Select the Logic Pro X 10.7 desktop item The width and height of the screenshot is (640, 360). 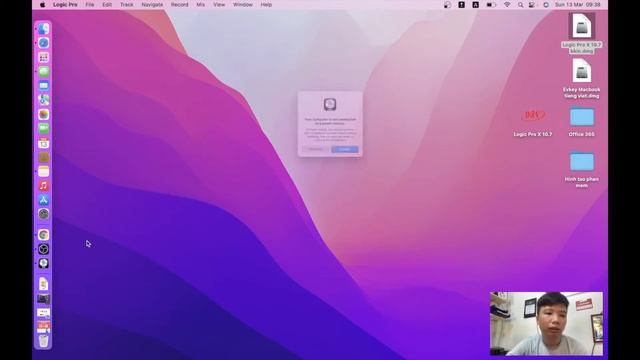pos(533,122)
